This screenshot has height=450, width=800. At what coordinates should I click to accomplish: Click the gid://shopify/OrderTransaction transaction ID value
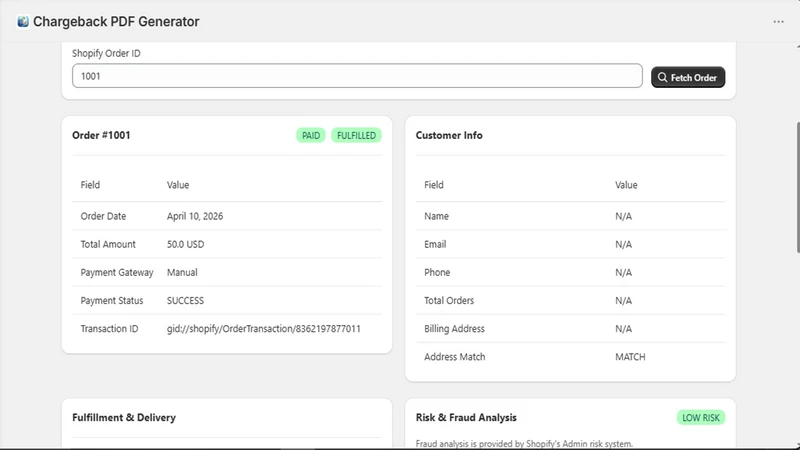click(x=263, y=329)
